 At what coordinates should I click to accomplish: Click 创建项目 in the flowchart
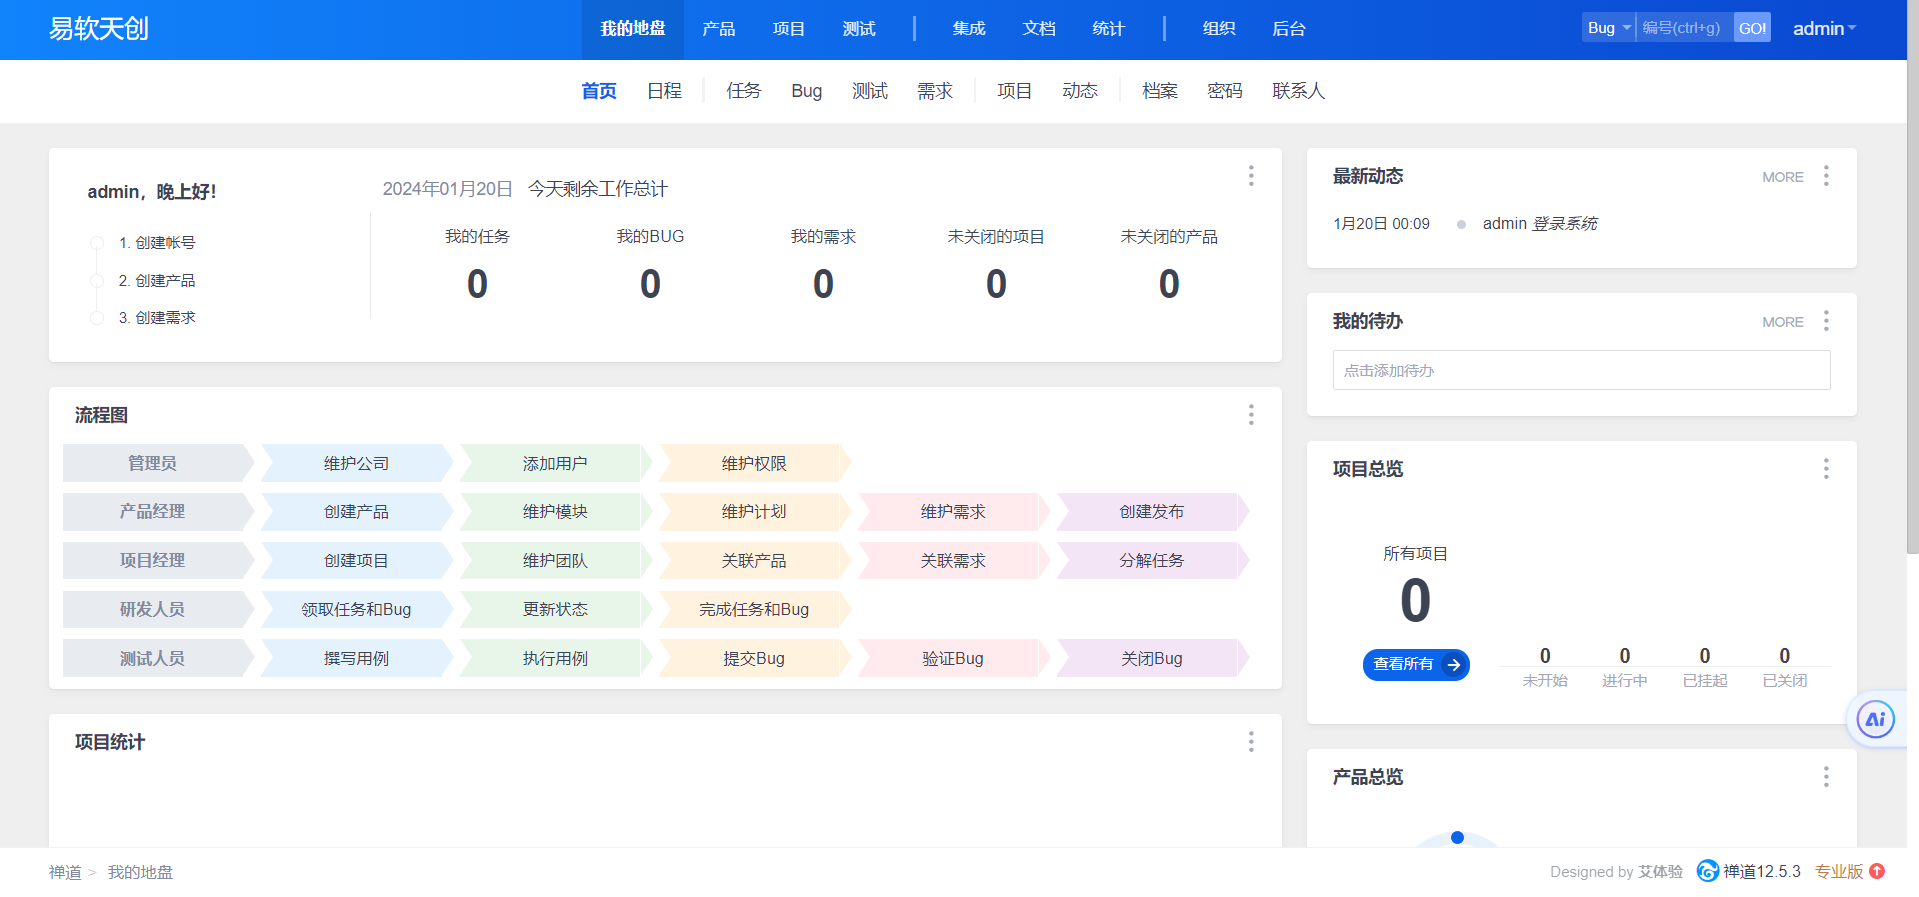tap(356, 561)
